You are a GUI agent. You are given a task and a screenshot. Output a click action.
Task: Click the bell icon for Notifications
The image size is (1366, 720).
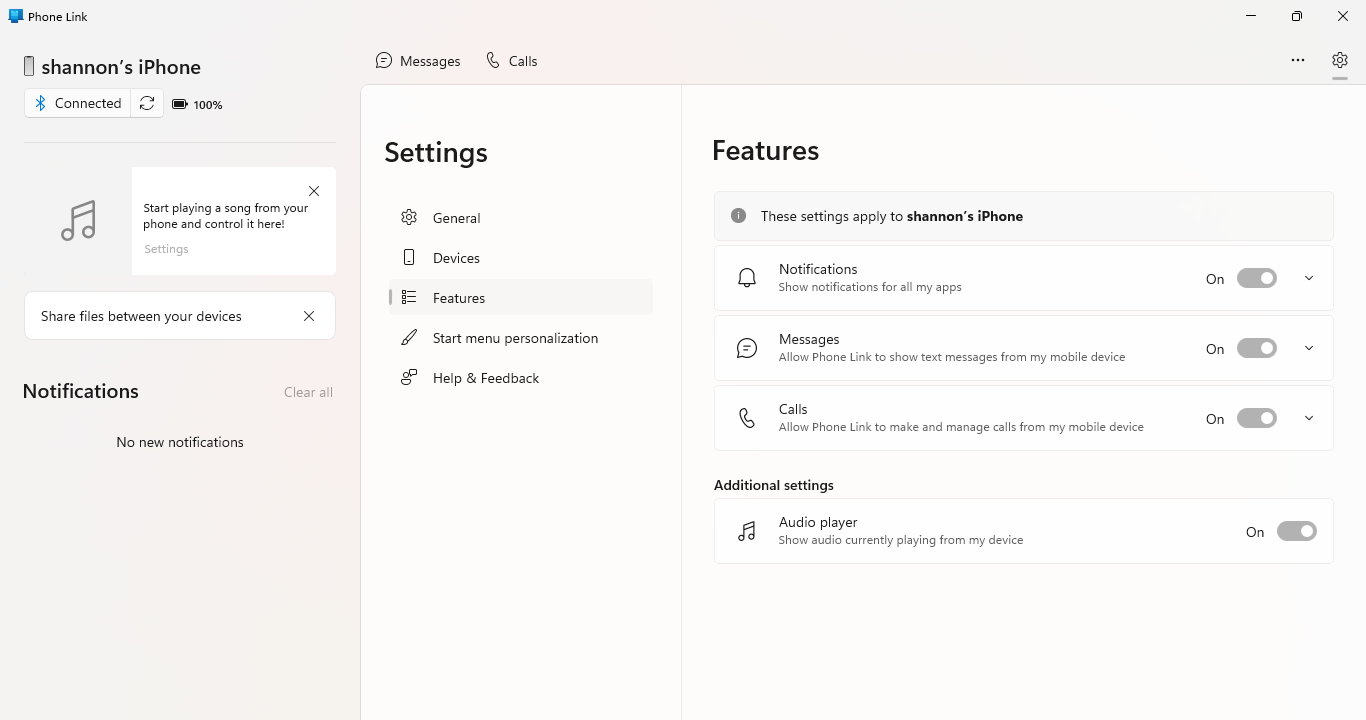click(747, 278)
